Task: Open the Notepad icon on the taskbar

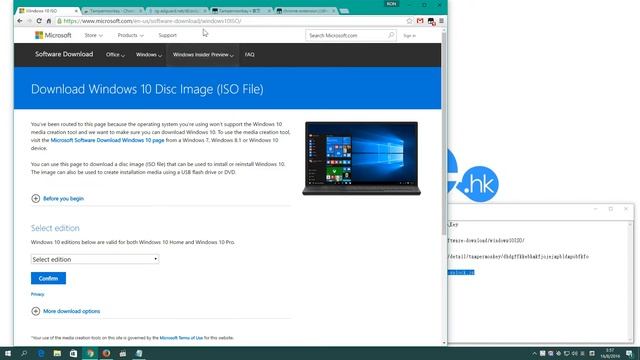Action: point(139,353)
